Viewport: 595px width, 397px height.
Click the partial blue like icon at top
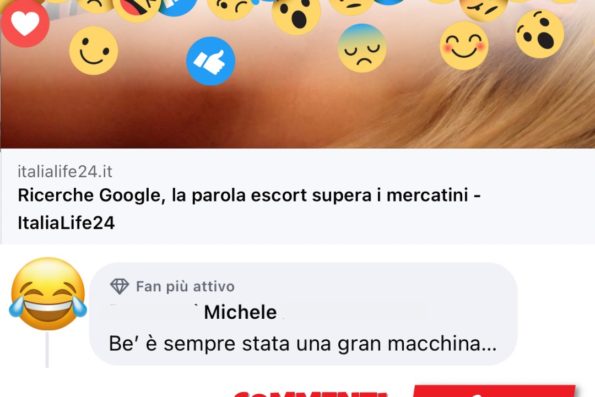pyautogui.click(x=177, y=7)
